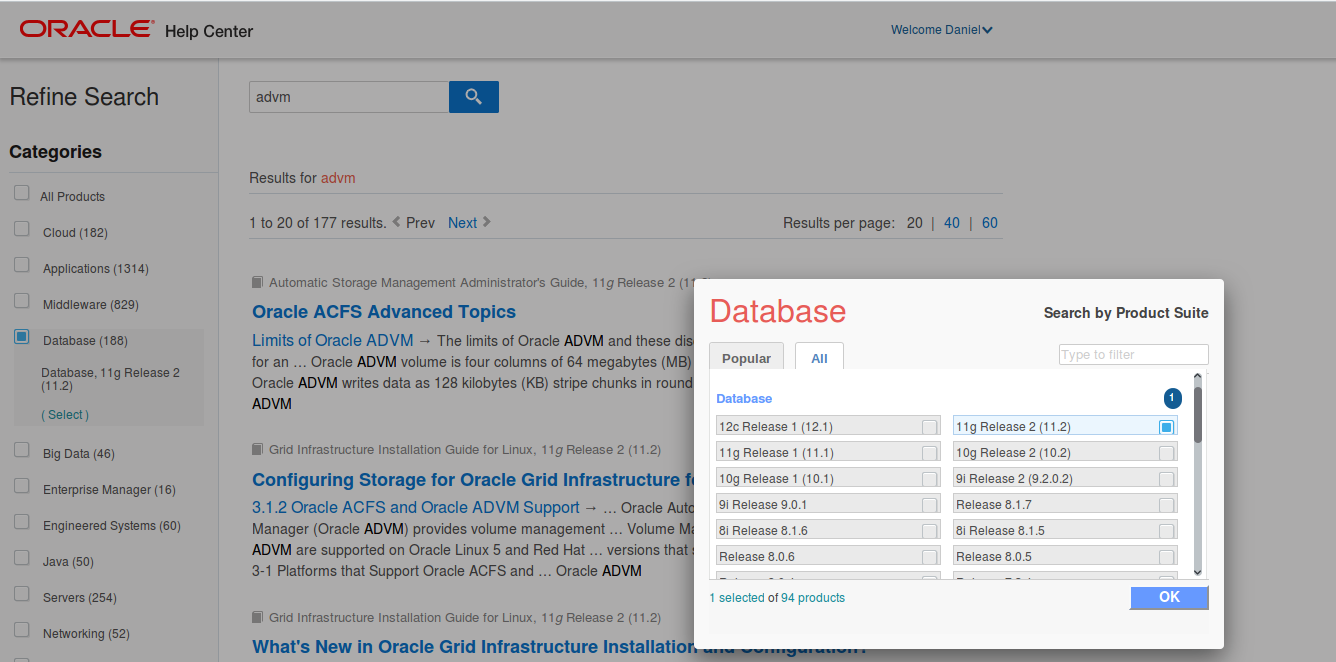Viewport: 1336px width, 662px height.
Task: Check the 10g Release 1 (10.1) box
Action: tap(930, 479)
